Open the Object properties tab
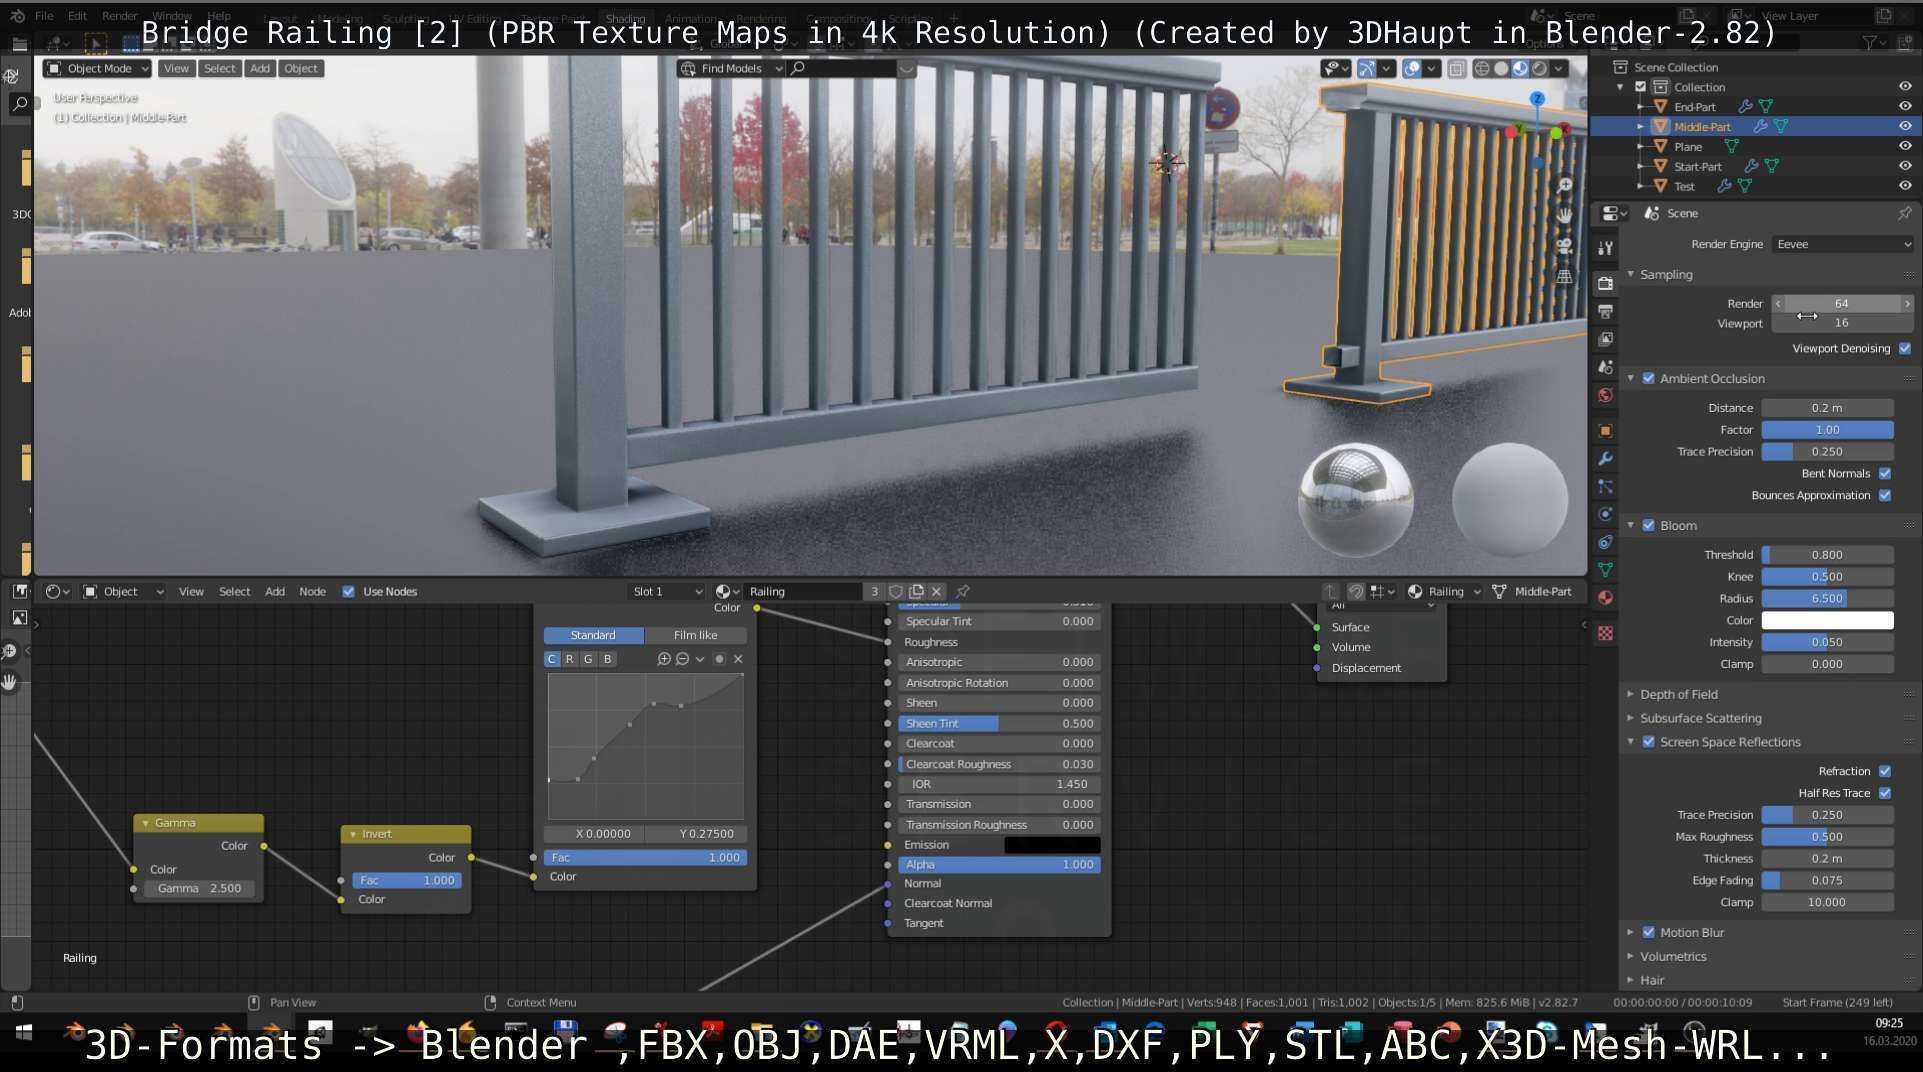Image resolution: width=1923 pixels, height=1072 pixels. click(x=1605, y=431)
